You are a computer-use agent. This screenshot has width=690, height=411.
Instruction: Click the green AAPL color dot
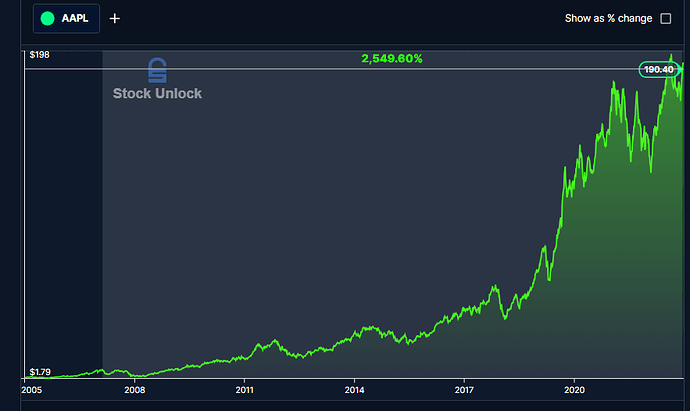47,18
